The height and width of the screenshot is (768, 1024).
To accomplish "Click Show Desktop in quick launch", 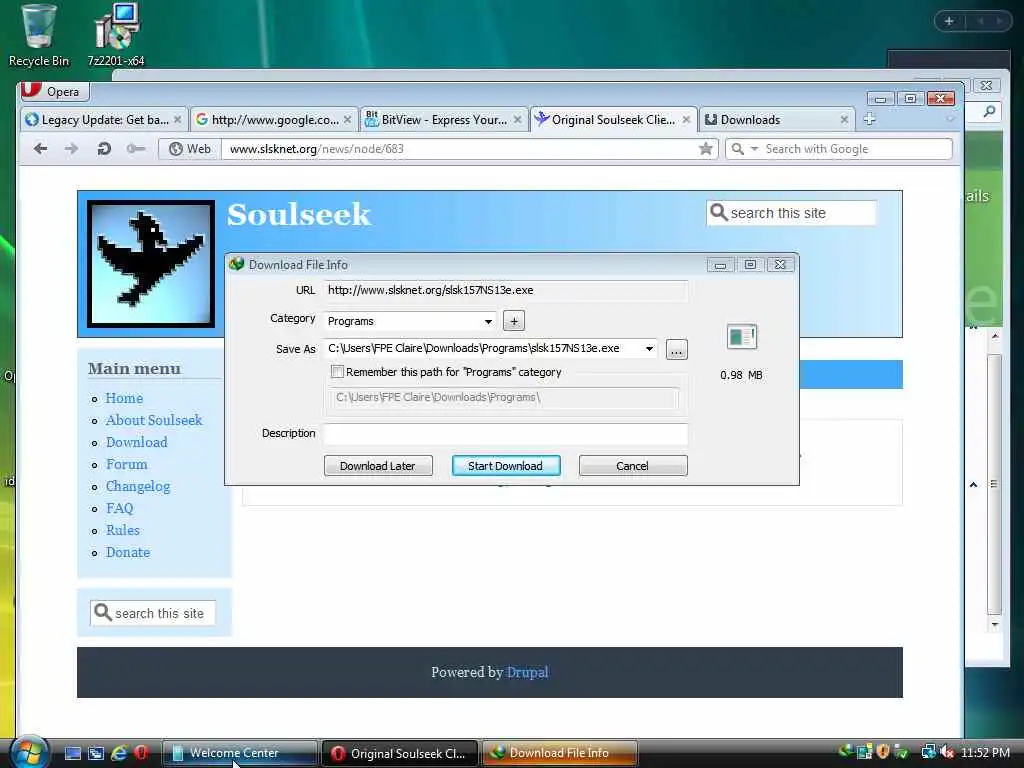I will pyautogui.click(x=72, y=753).
